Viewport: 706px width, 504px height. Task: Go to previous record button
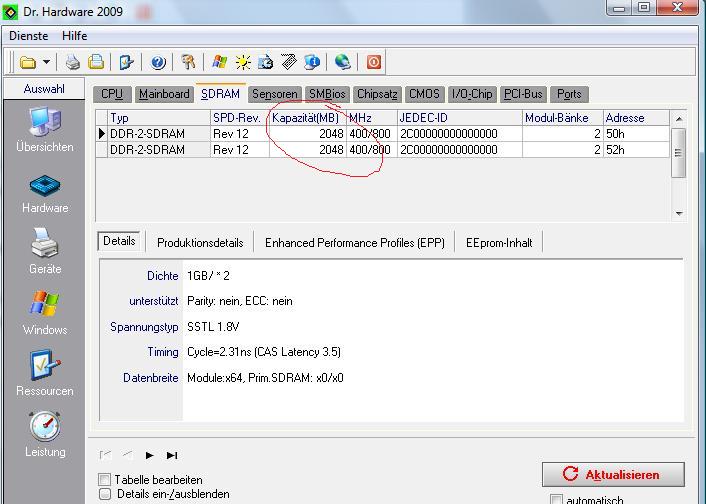pyautogui.click(x=127, y=455)
